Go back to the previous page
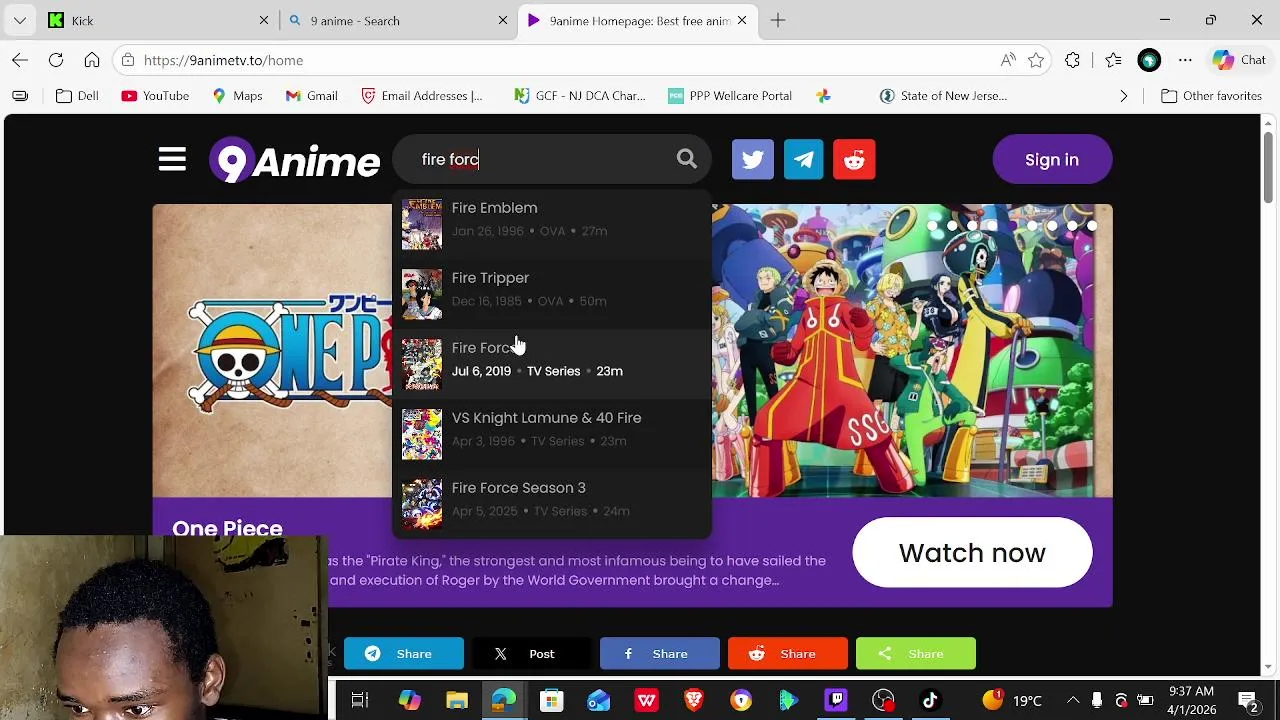 [20, 60]
